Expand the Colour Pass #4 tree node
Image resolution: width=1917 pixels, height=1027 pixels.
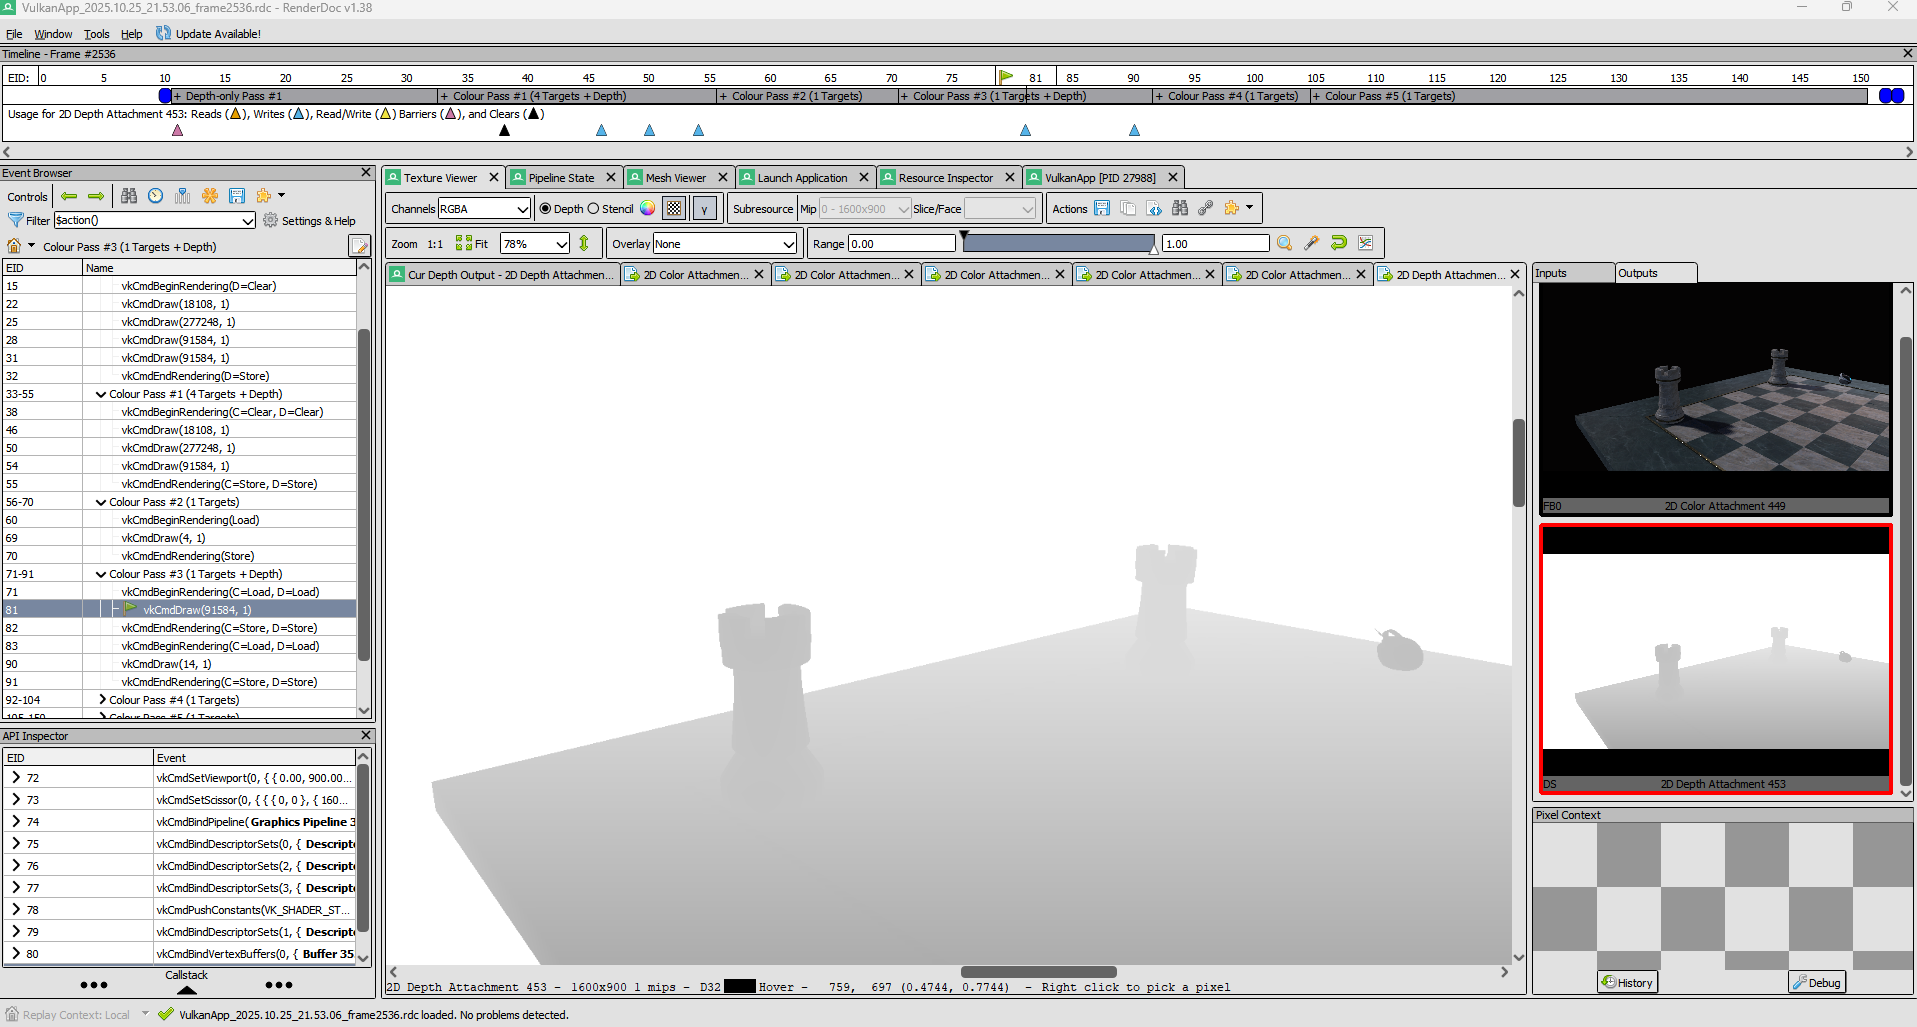coord(101,700)
